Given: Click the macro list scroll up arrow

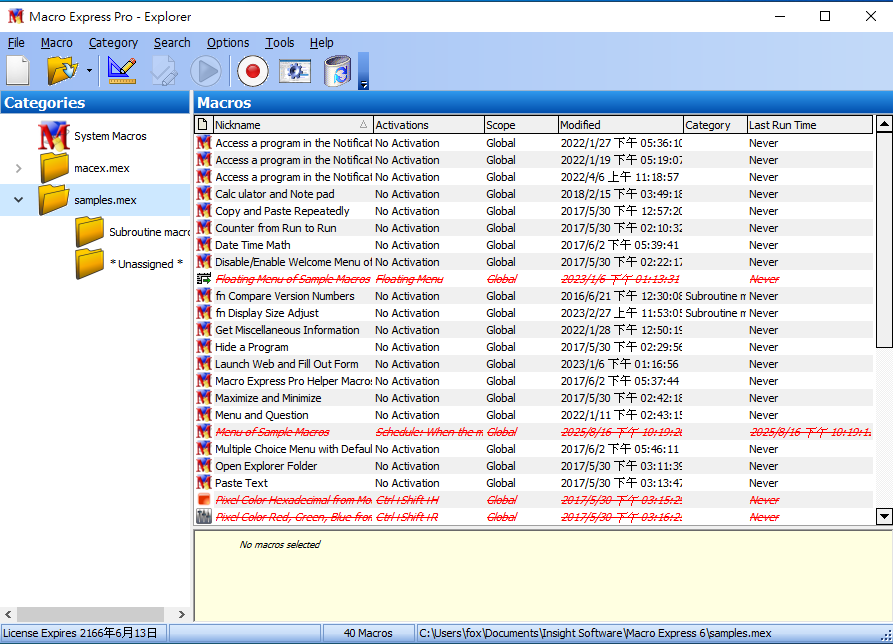Looking at the screenshot, I should tap(884, 124).
